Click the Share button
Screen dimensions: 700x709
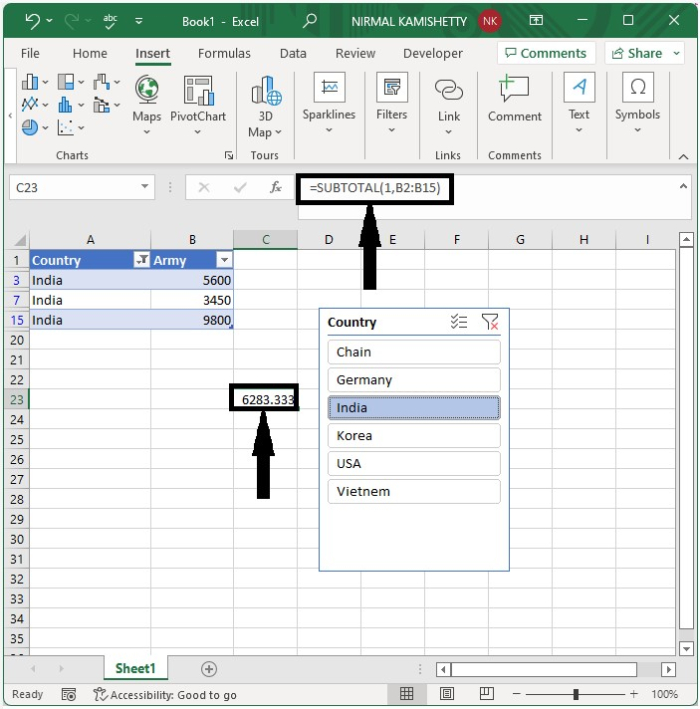[x=645, y=53]
